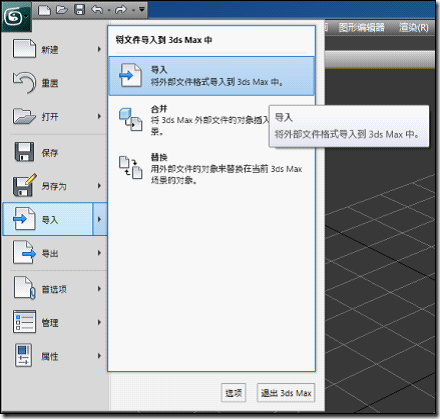Screen dimensions: 440x419
Task: Select the 首选项 menu entry
Action: pos(55,289)
